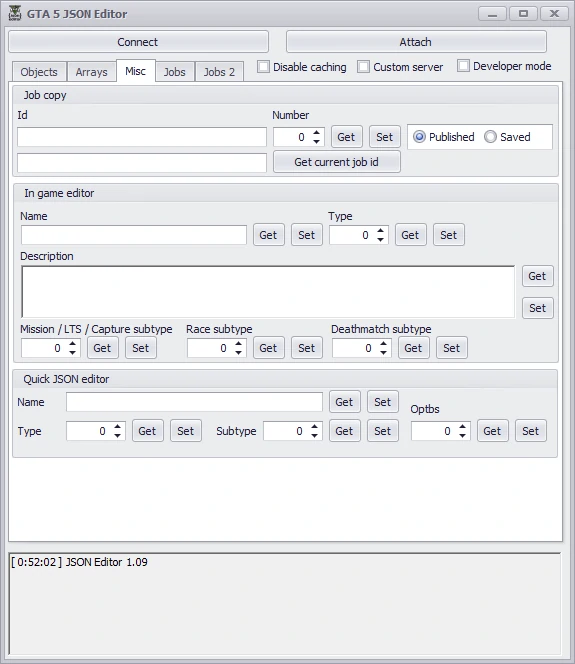This screenshot has height=664, width=575.
Task: Click Get for Race subtype
Action: pos(268,348)
